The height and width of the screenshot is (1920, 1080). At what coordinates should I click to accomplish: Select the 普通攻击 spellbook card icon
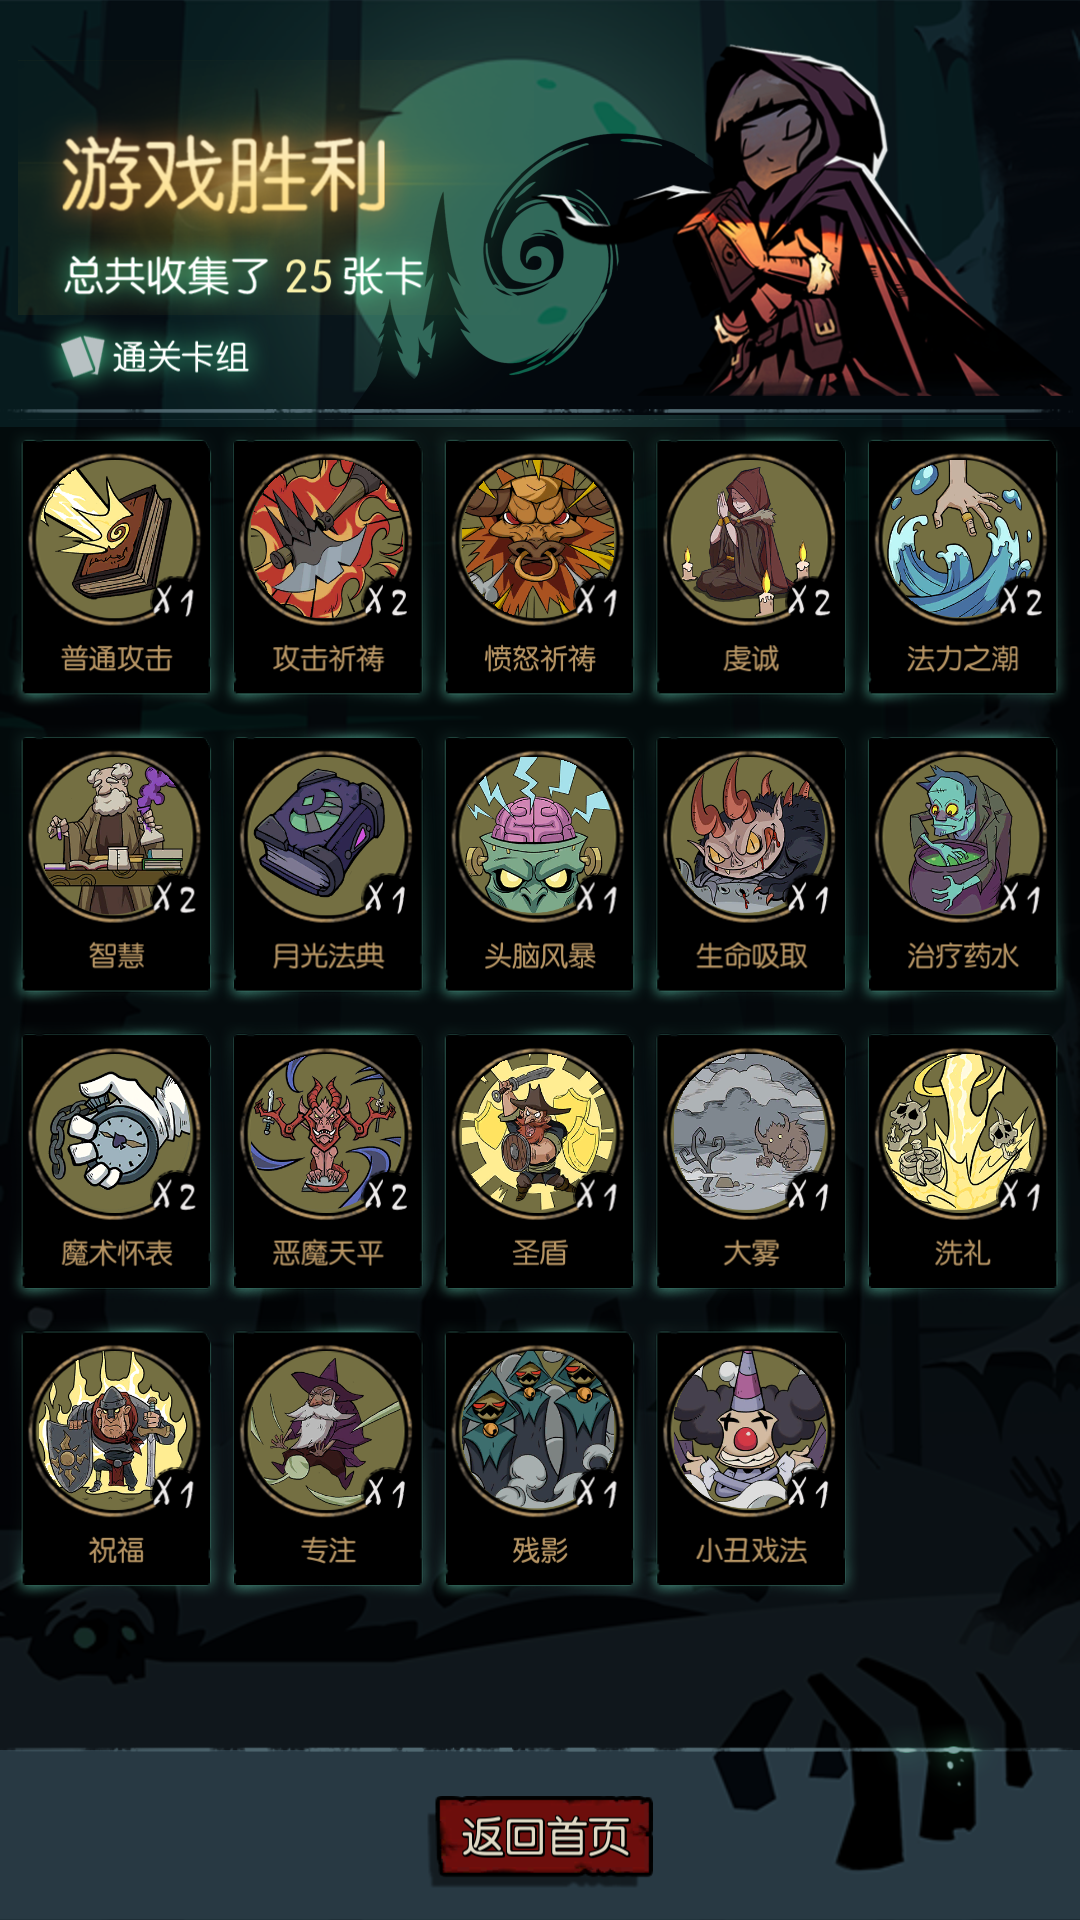pyautogui.click(x=116, y=566)
